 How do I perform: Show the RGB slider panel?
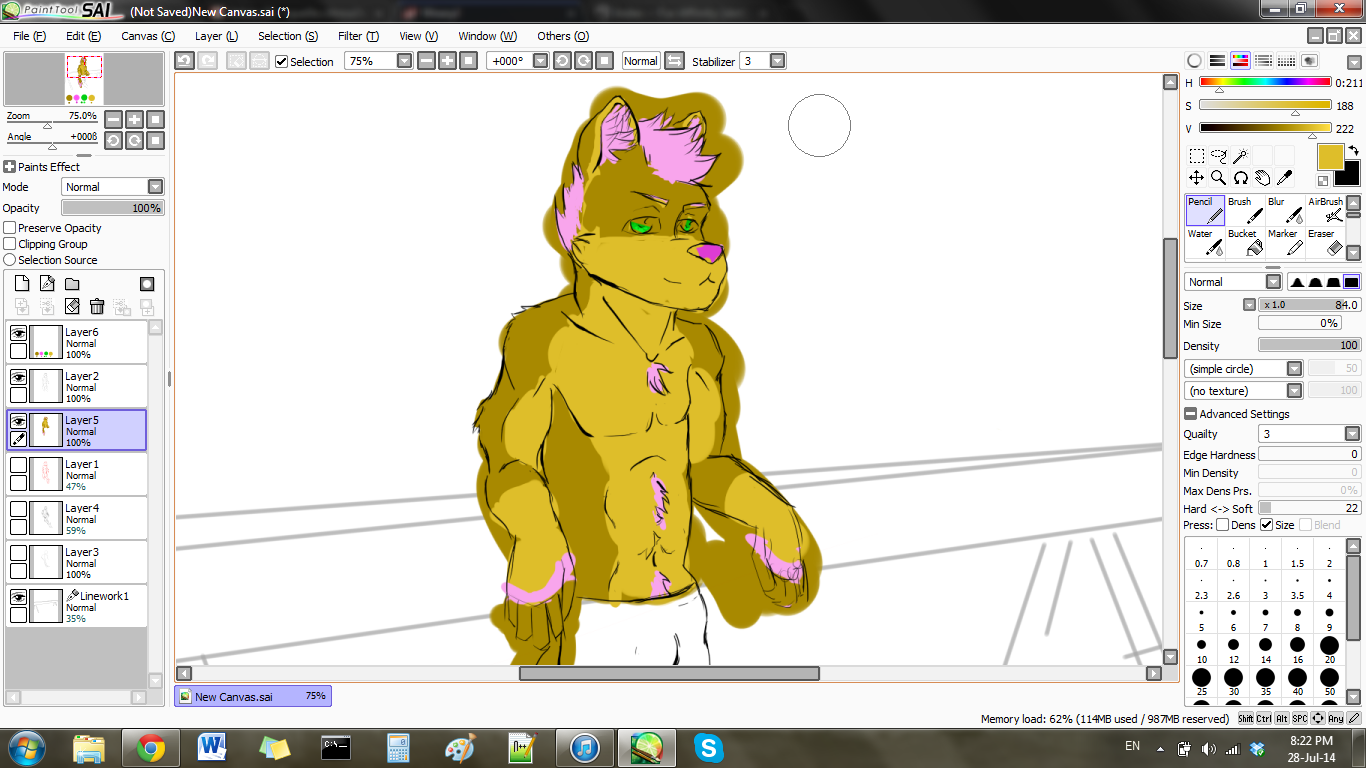coord(1217,61)
